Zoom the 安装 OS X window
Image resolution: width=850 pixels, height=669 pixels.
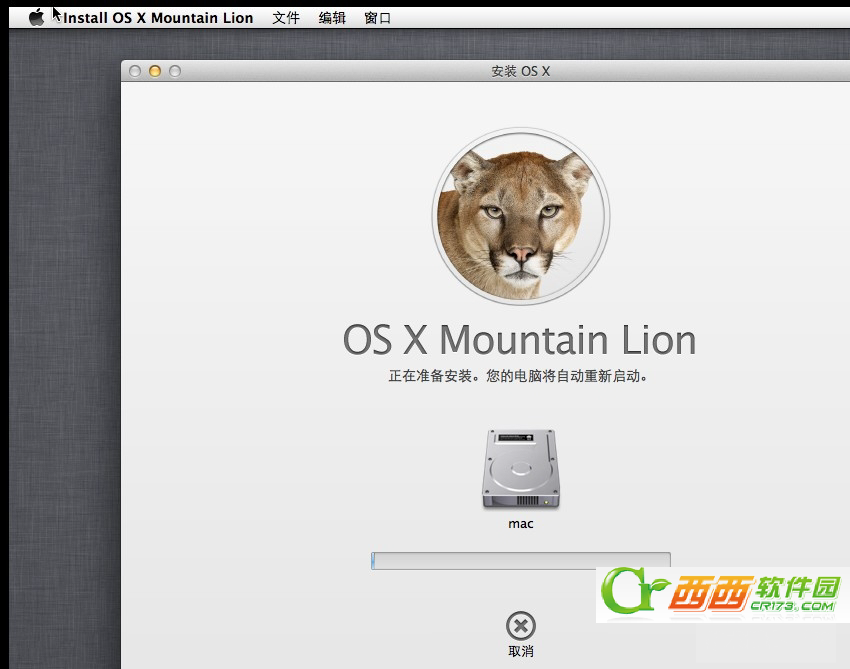[x=175, y=71]
